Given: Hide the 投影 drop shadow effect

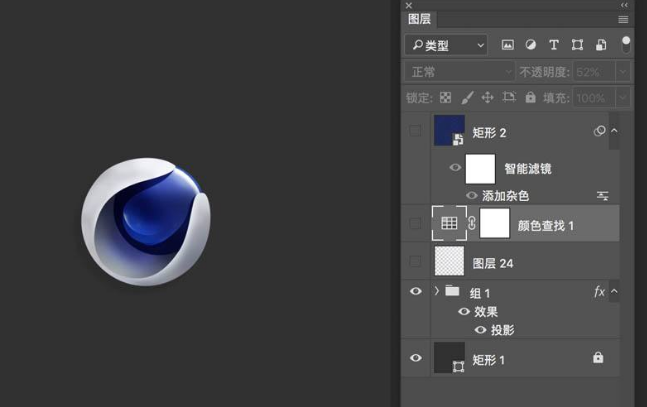Looking at the screenshot, I should coord(480,330).
